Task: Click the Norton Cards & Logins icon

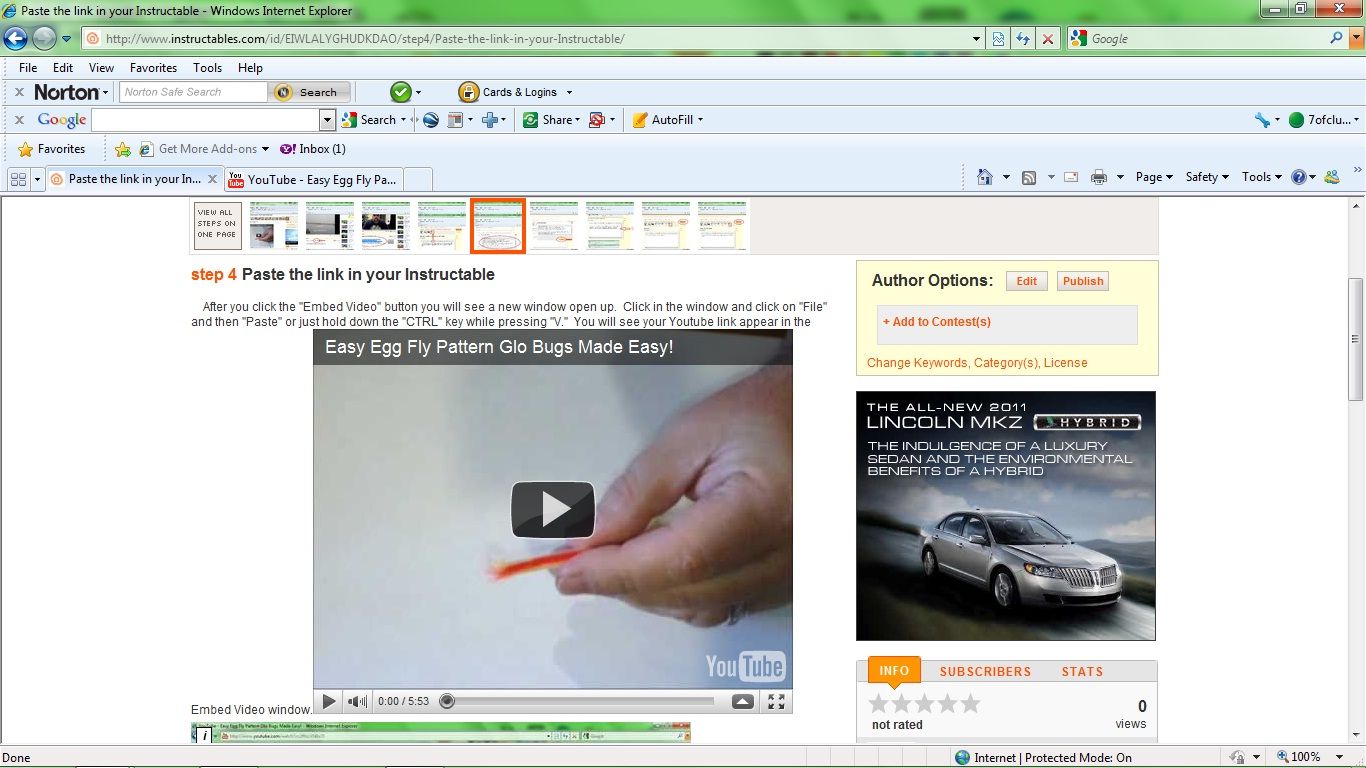Action: click(468, 91)
